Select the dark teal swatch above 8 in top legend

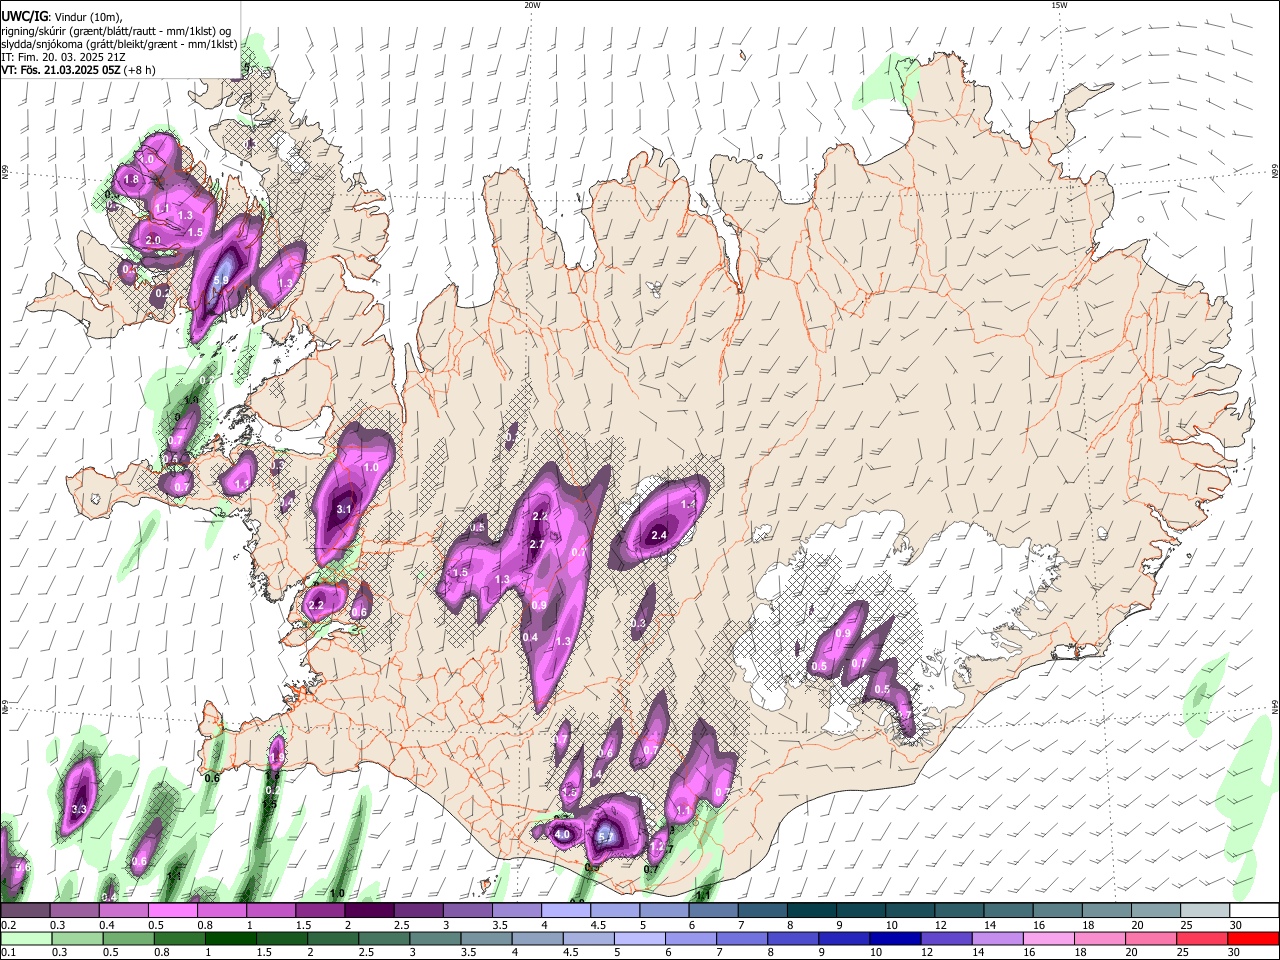coord(811,910)
